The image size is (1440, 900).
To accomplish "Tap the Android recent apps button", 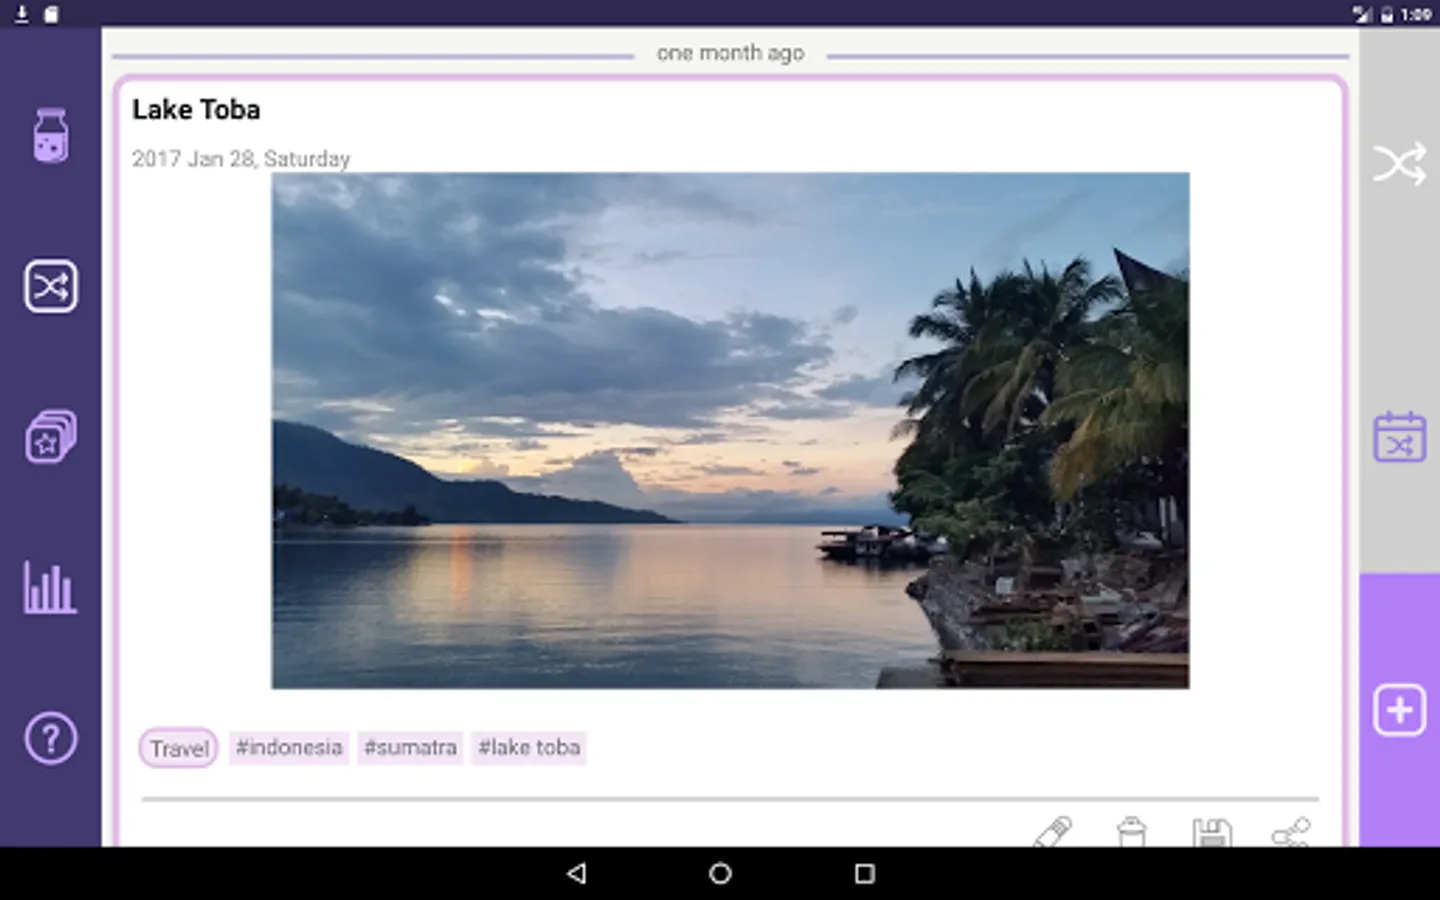I will pos(865,873).
